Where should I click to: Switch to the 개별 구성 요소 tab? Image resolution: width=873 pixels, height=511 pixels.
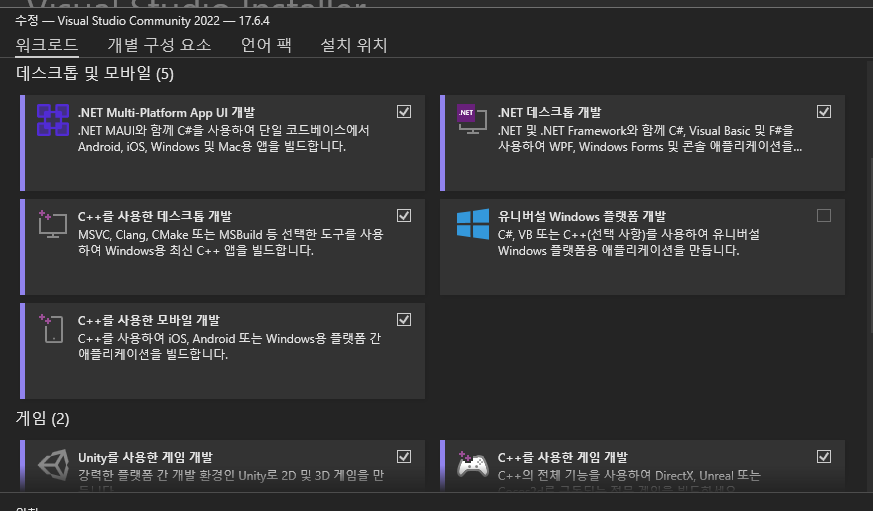(159, 45)
